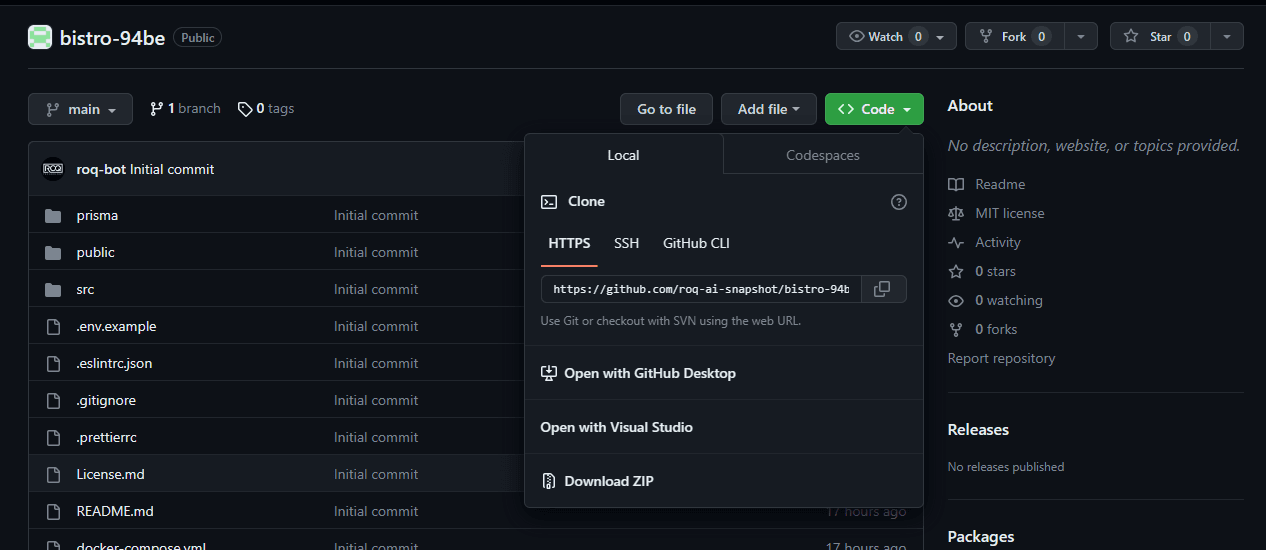Toggle the green Code dropdown button
Image resolution: width=1266 pixels, height=550 pixels.
pyautogui.click(x=874, y=109)
